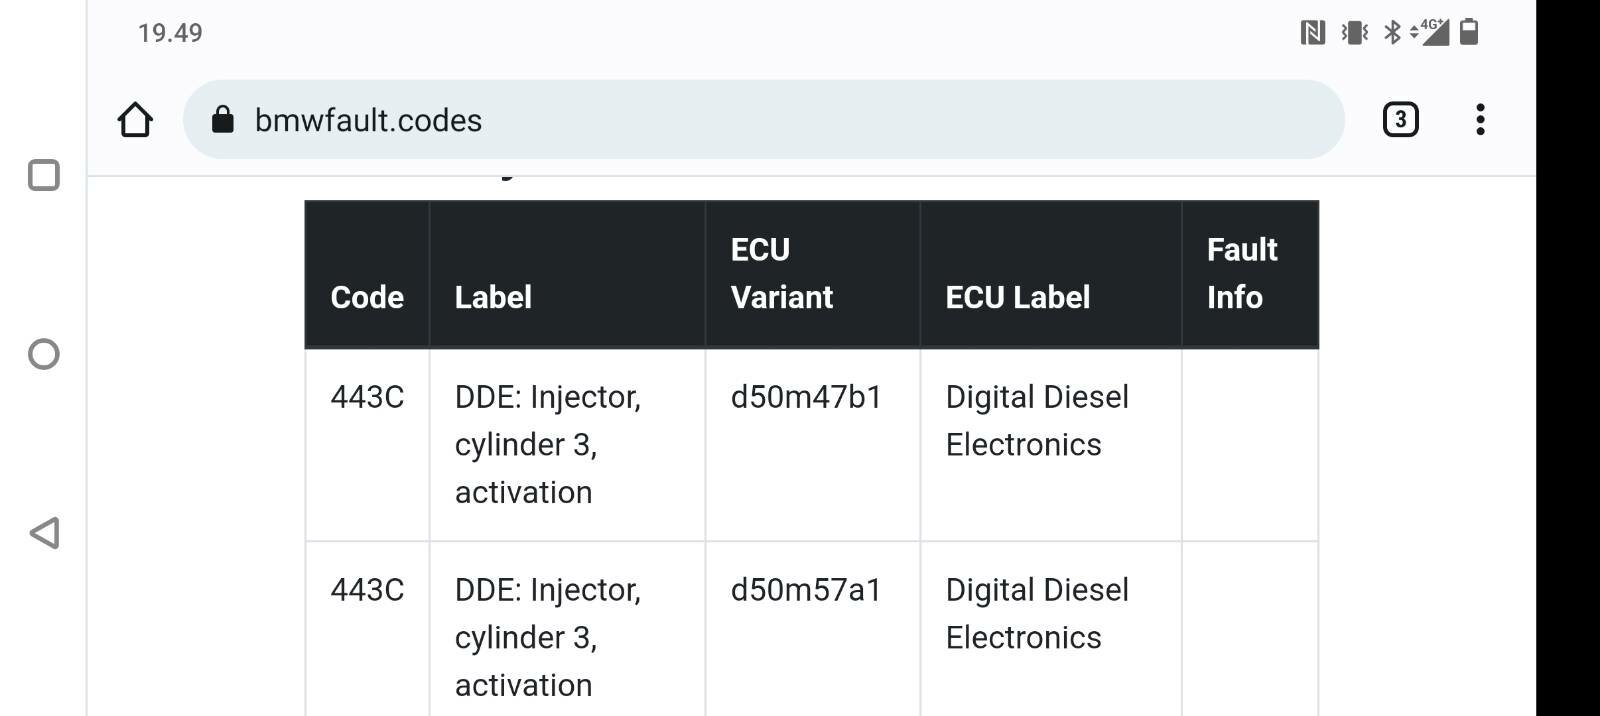Image resolution: width=1600 pixels, height=716 pixels.
Task: Open the Chrome three-dot menu
Action: 1480,120
